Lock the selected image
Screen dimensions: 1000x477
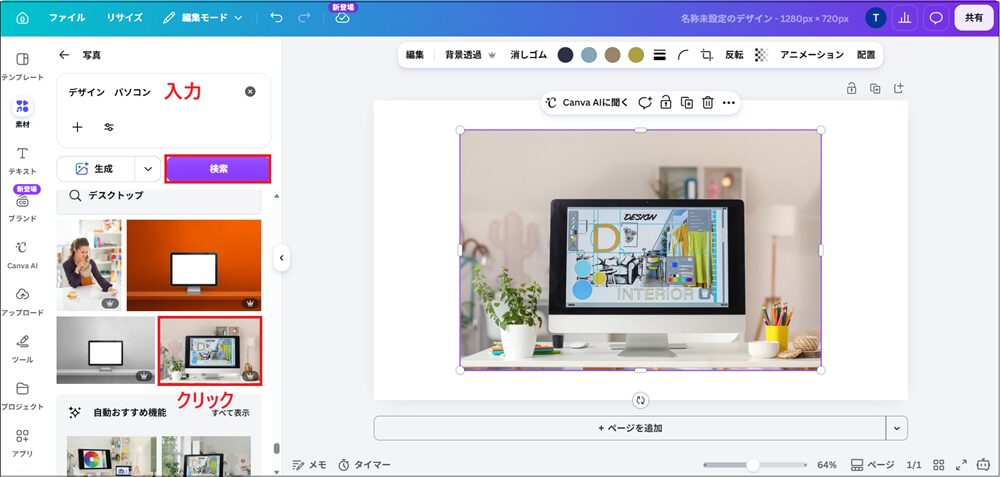(x=666, y=103)
